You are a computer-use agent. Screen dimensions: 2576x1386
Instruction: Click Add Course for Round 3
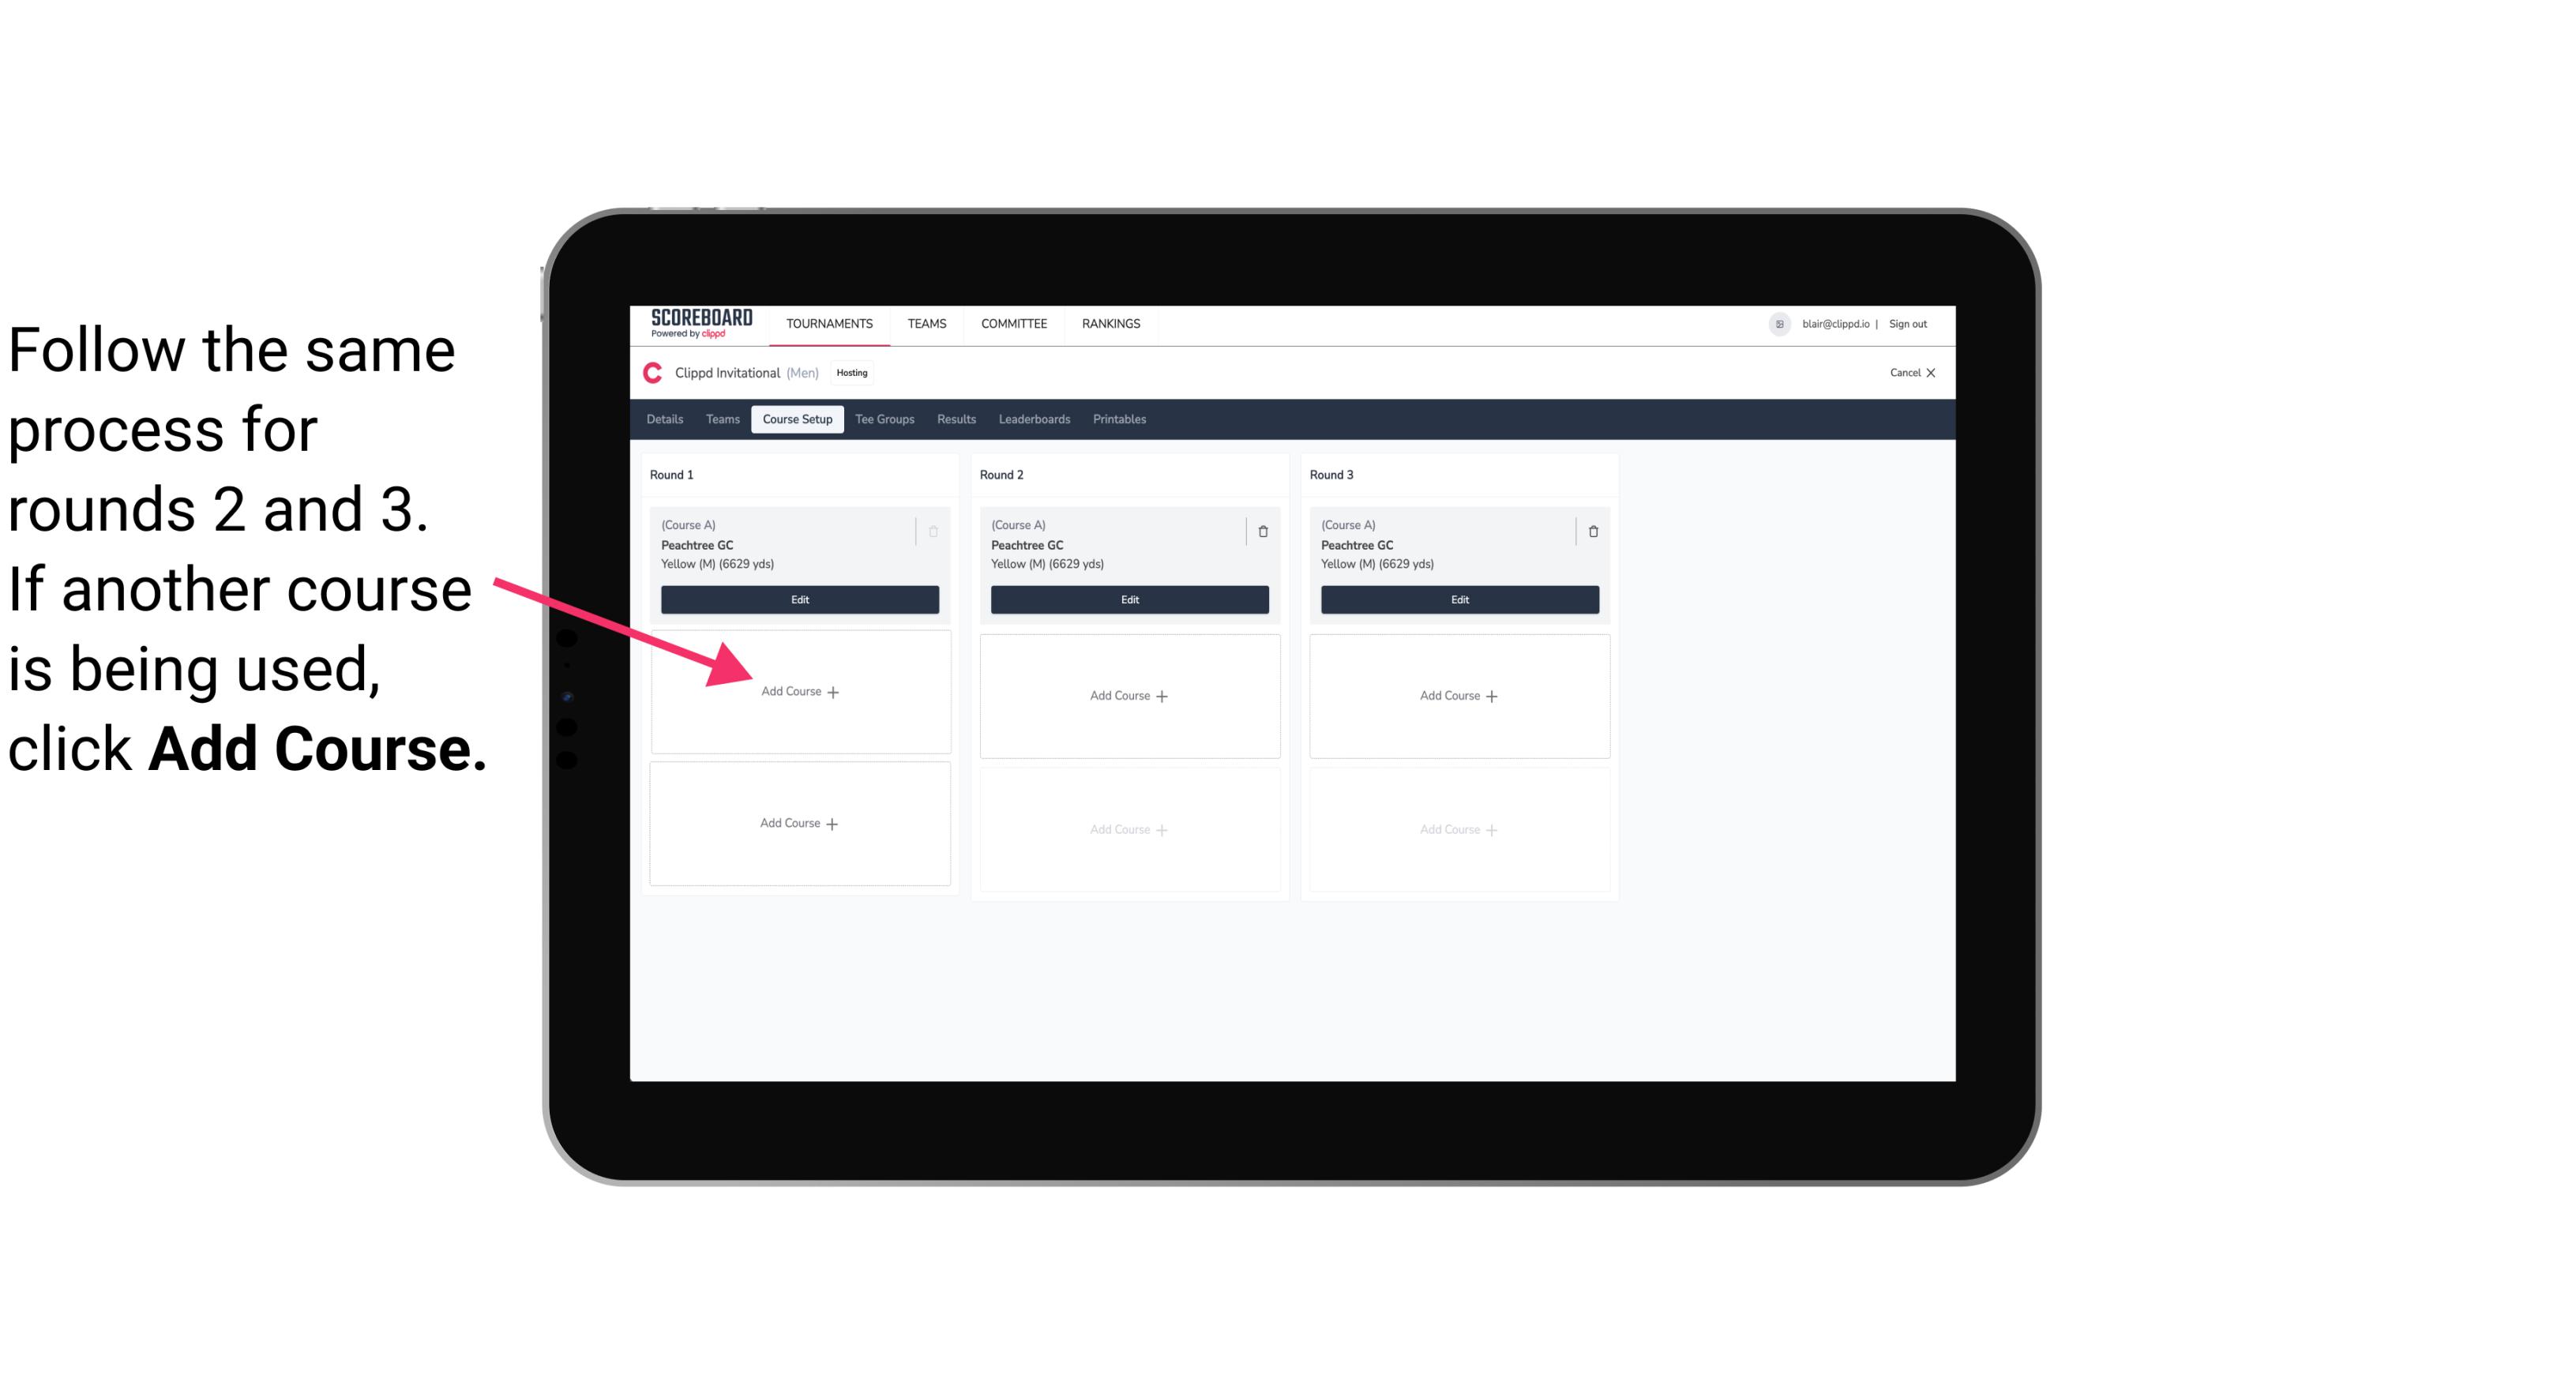pyautogui.click(x=1457, y=695)
